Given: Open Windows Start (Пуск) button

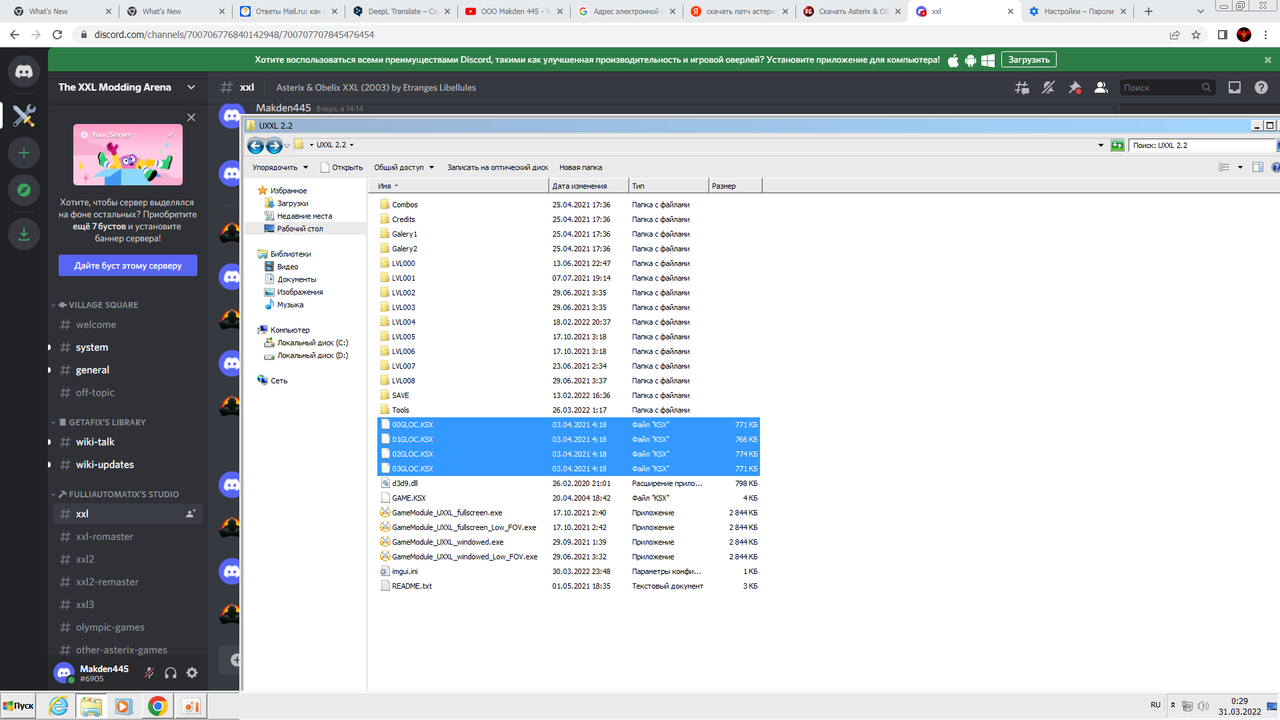Looking at the screenshot, I should [19, 706].
